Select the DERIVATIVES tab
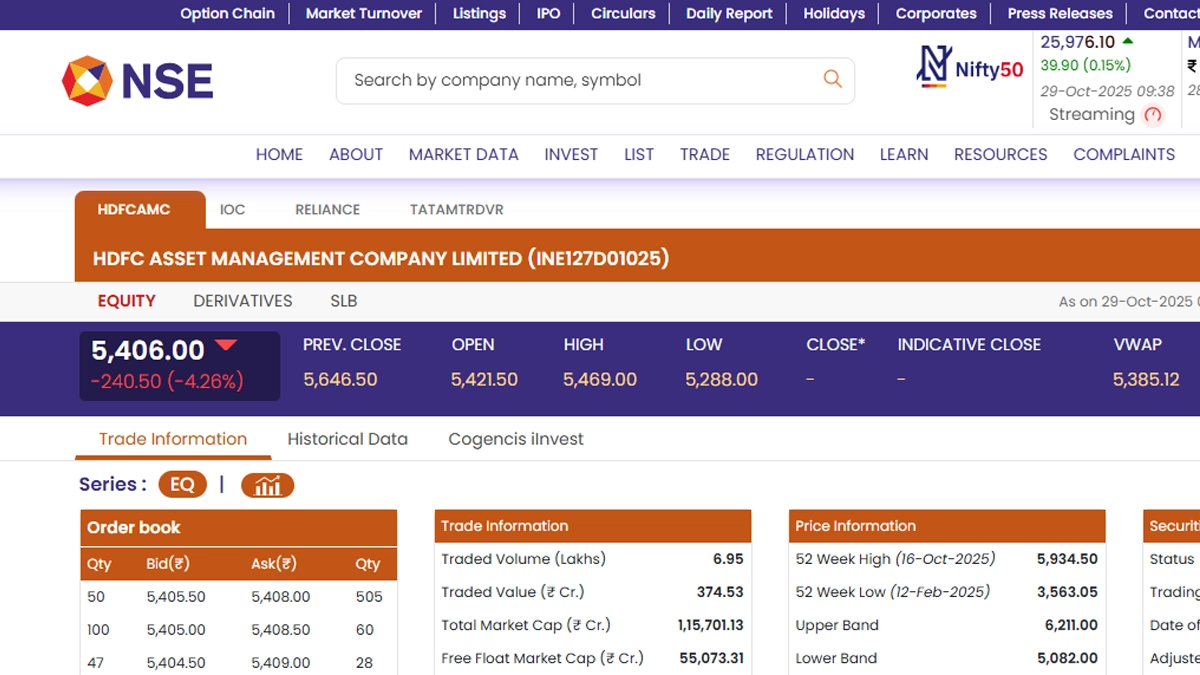This screenshot has height=675, width=1200. point(242,301)
